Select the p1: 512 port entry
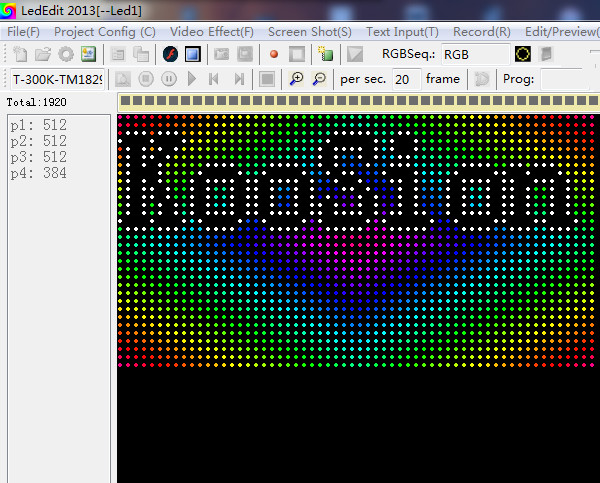The width and height of the screenshot is (600, 483). pyautogui.click(x=39, y=126)
